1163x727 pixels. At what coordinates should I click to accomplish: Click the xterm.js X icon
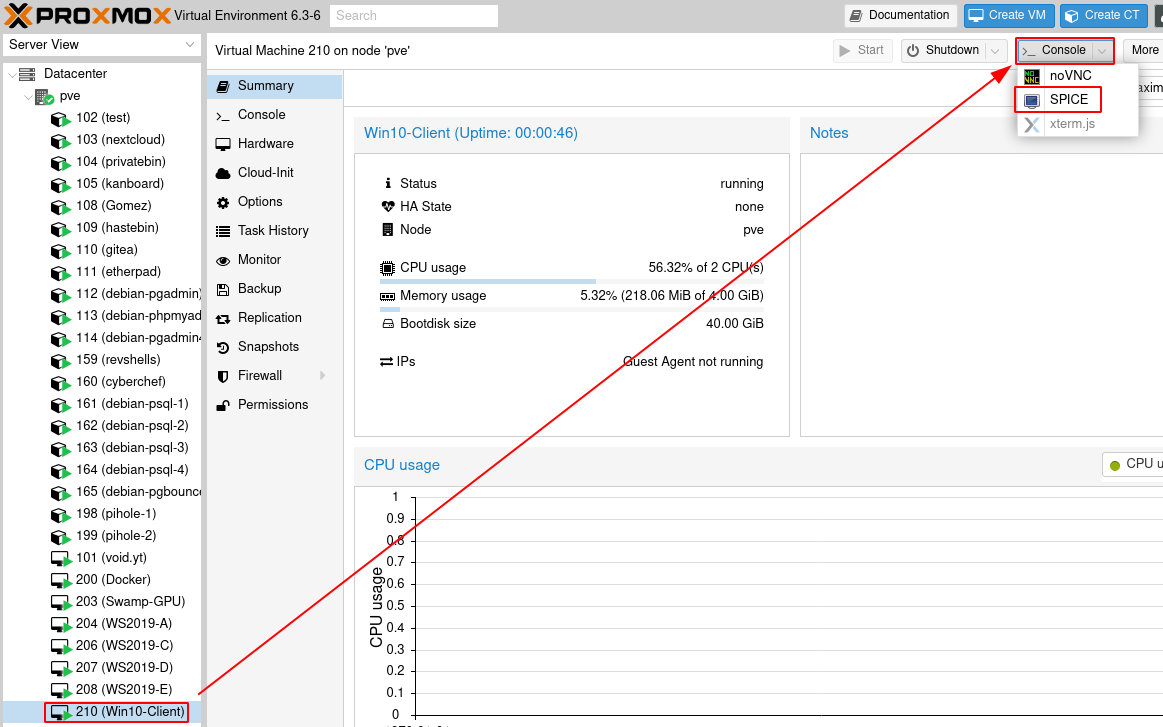[1031, 124]
